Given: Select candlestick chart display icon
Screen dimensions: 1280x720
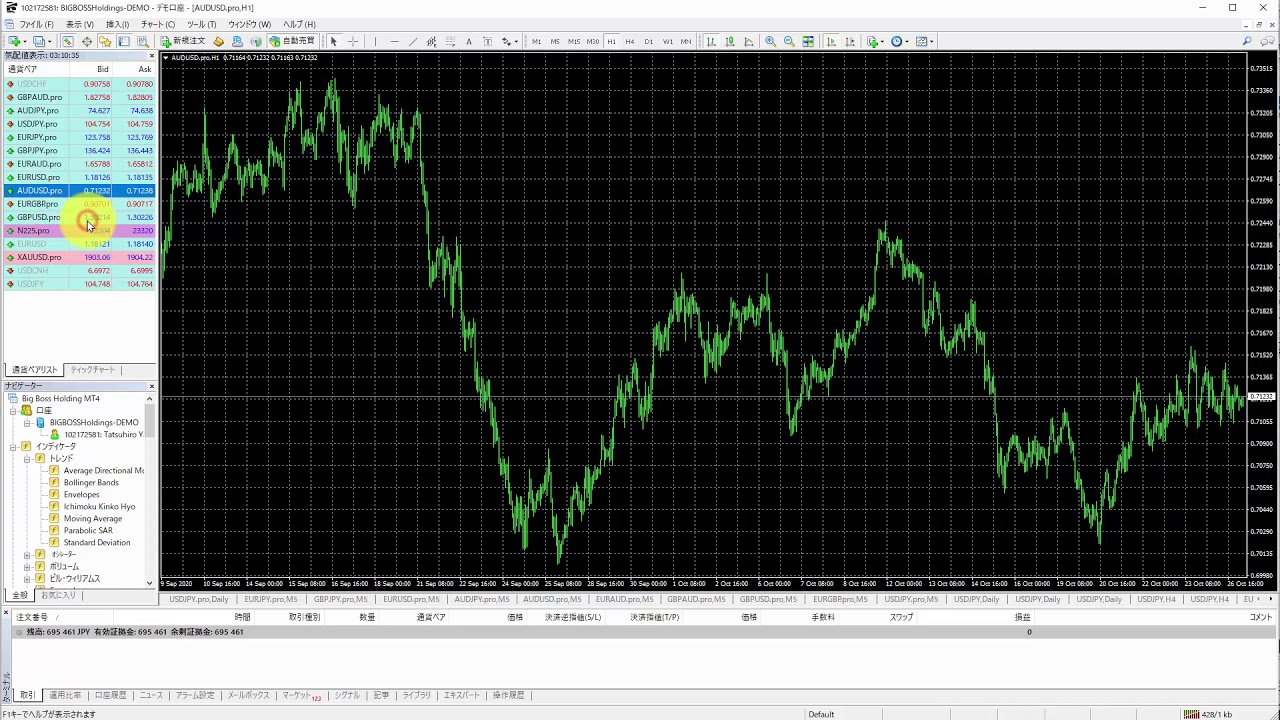Looking at the screenshot, I should click(x=730, y=41).
